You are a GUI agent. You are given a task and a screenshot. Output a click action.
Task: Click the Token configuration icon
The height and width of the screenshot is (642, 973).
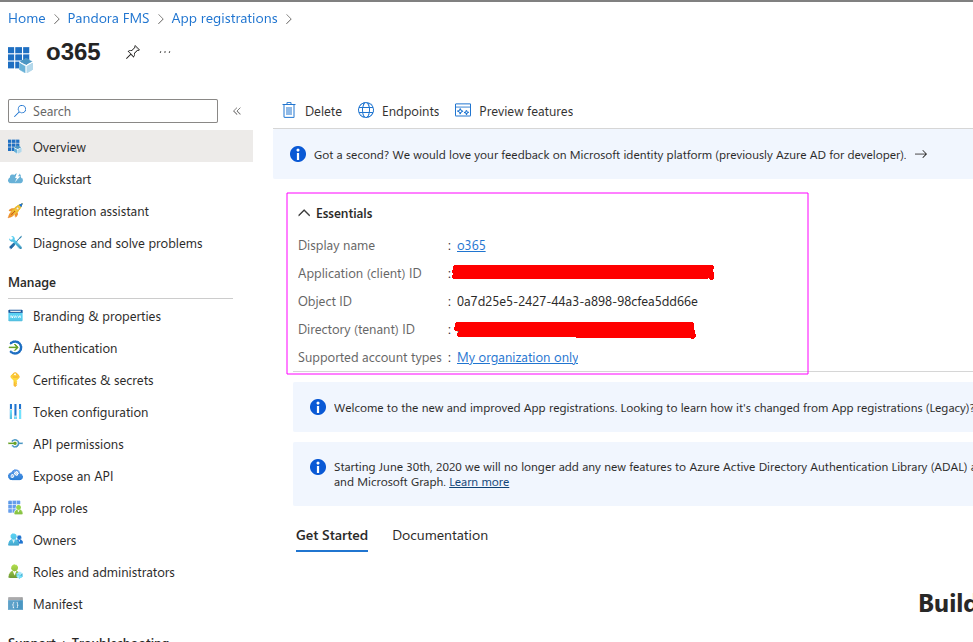15,412
